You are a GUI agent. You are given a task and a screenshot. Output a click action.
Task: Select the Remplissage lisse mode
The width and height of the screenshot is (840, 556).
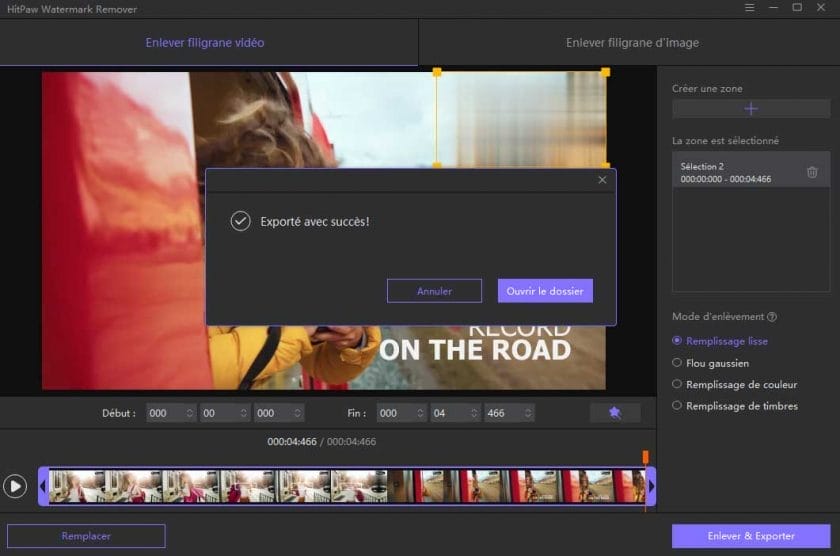point(678,341)
